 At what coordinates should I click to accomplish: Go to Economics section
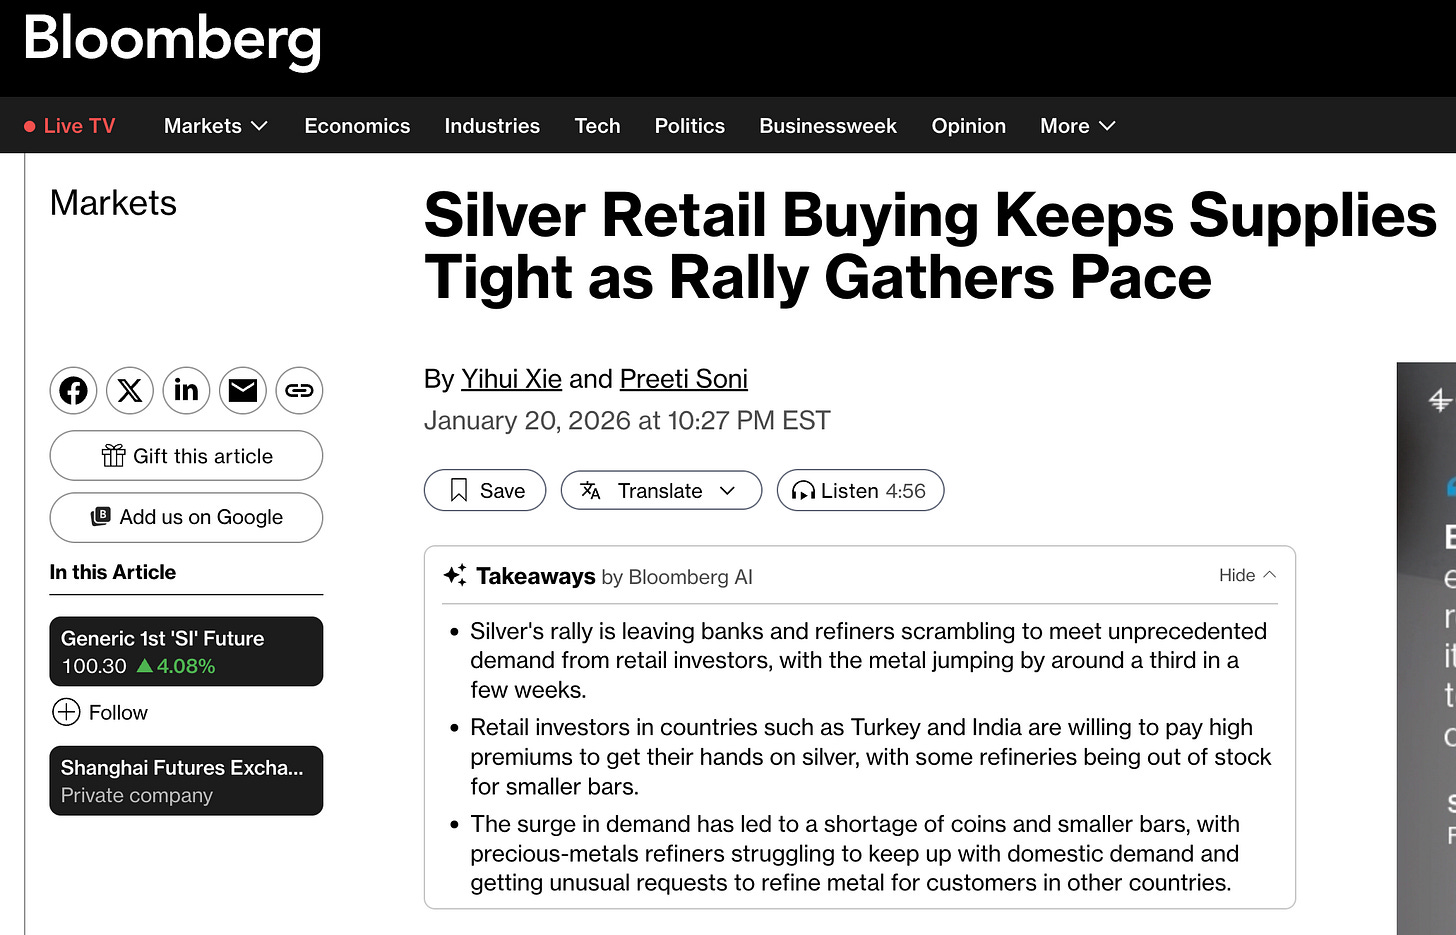point(357,126)
